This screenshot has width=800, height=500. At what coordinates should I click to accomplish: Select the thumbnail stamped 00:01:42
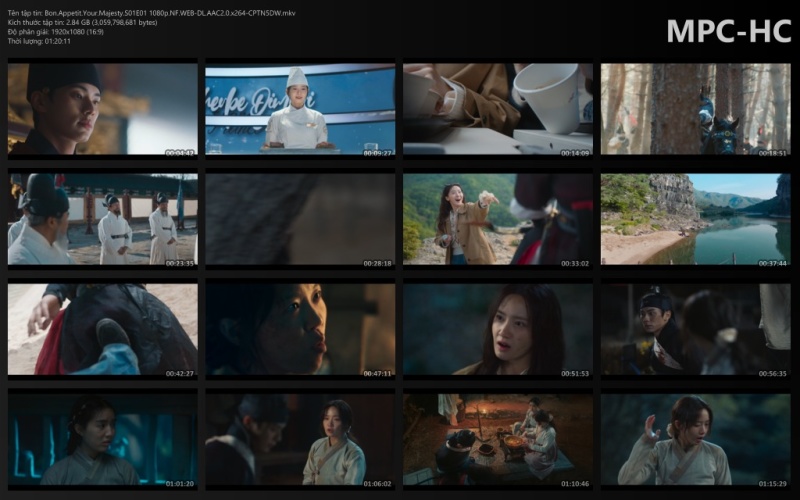coord(103,109)
